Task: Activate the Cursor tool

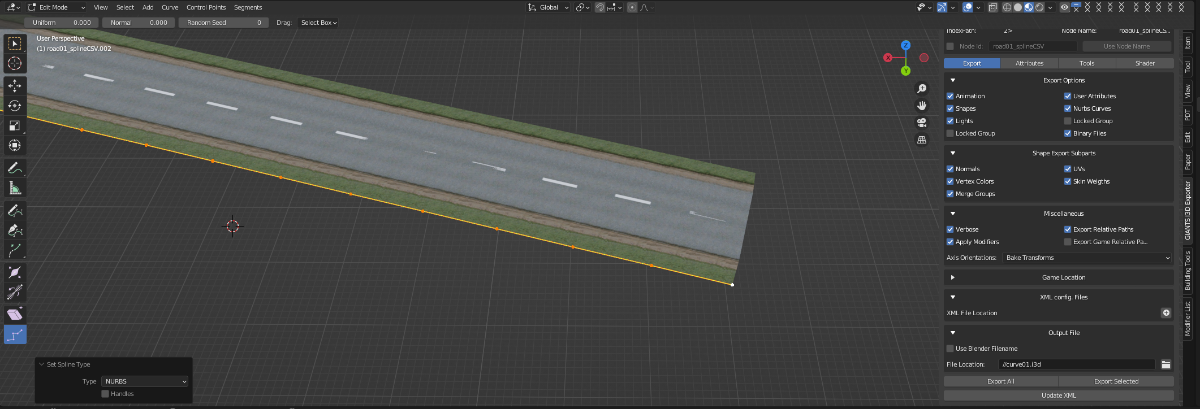Action: [x=15, y=64]
